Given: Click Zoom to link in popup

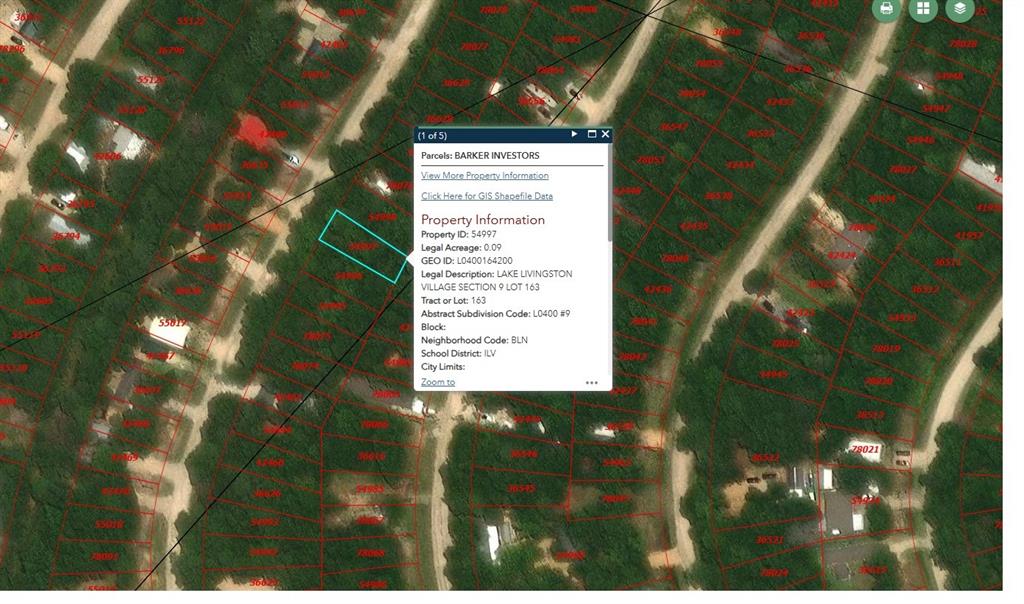Looking at the screenshot, I should [437, 382].
